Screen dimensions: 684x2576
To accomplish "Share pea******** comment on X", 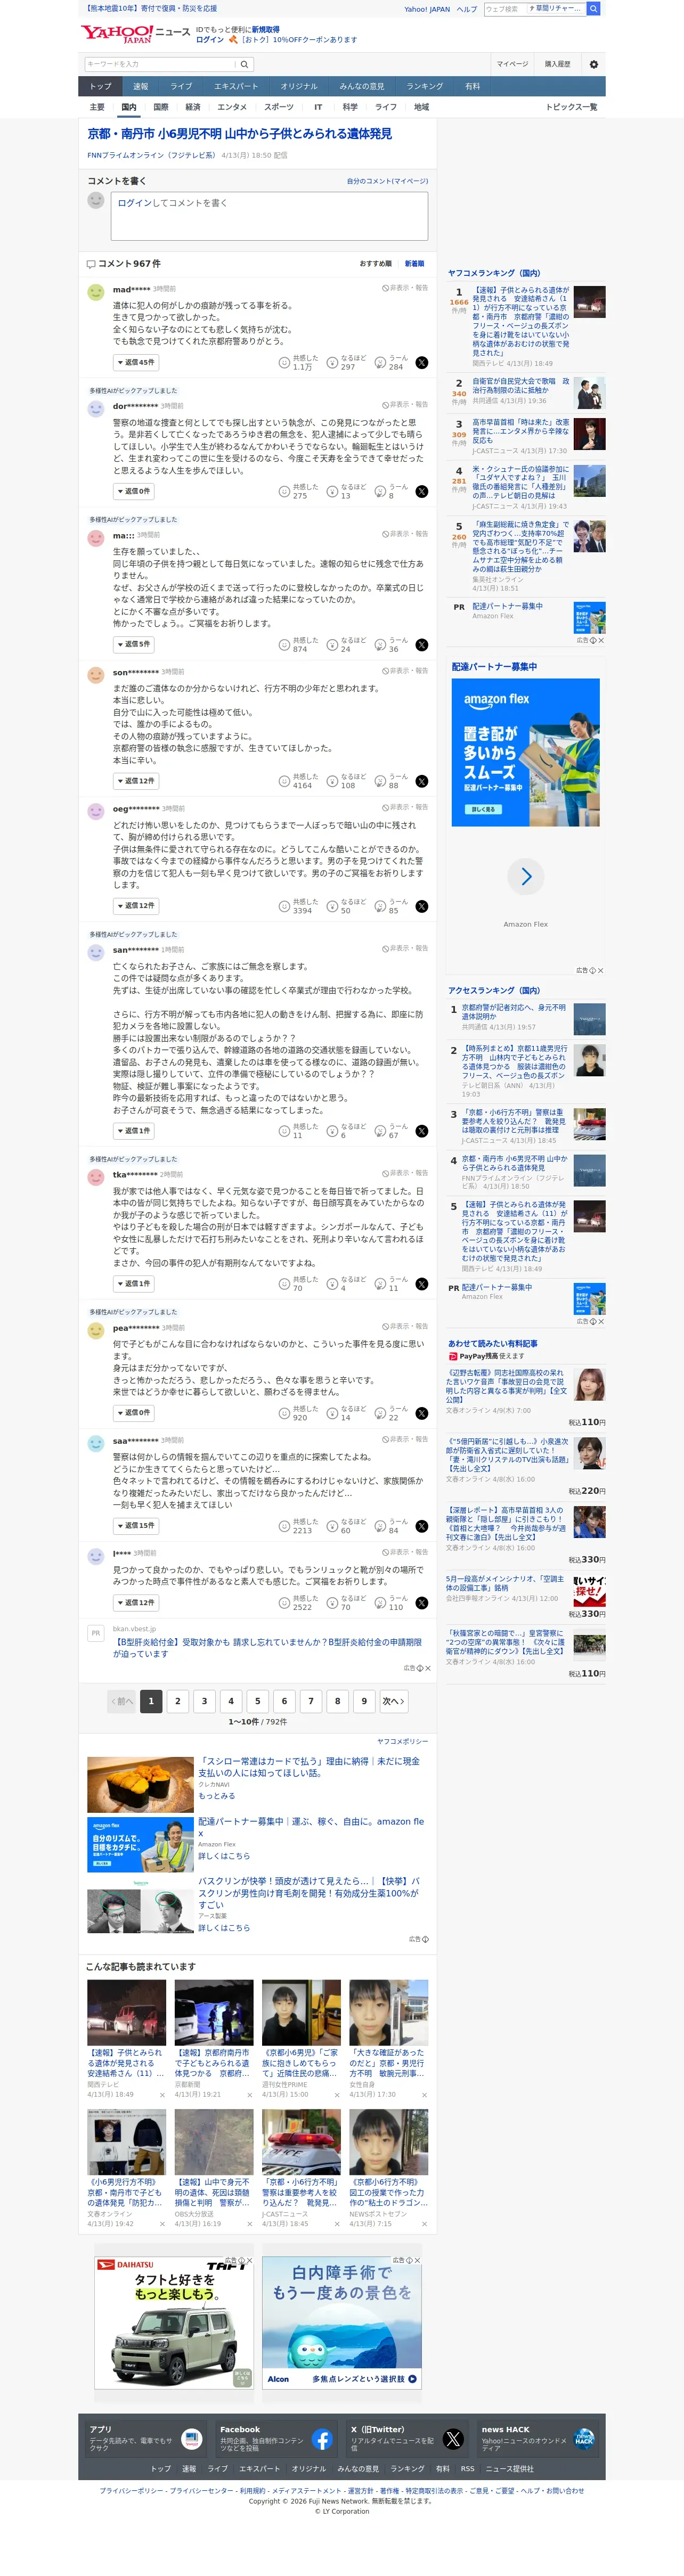I will [422, 1413].
